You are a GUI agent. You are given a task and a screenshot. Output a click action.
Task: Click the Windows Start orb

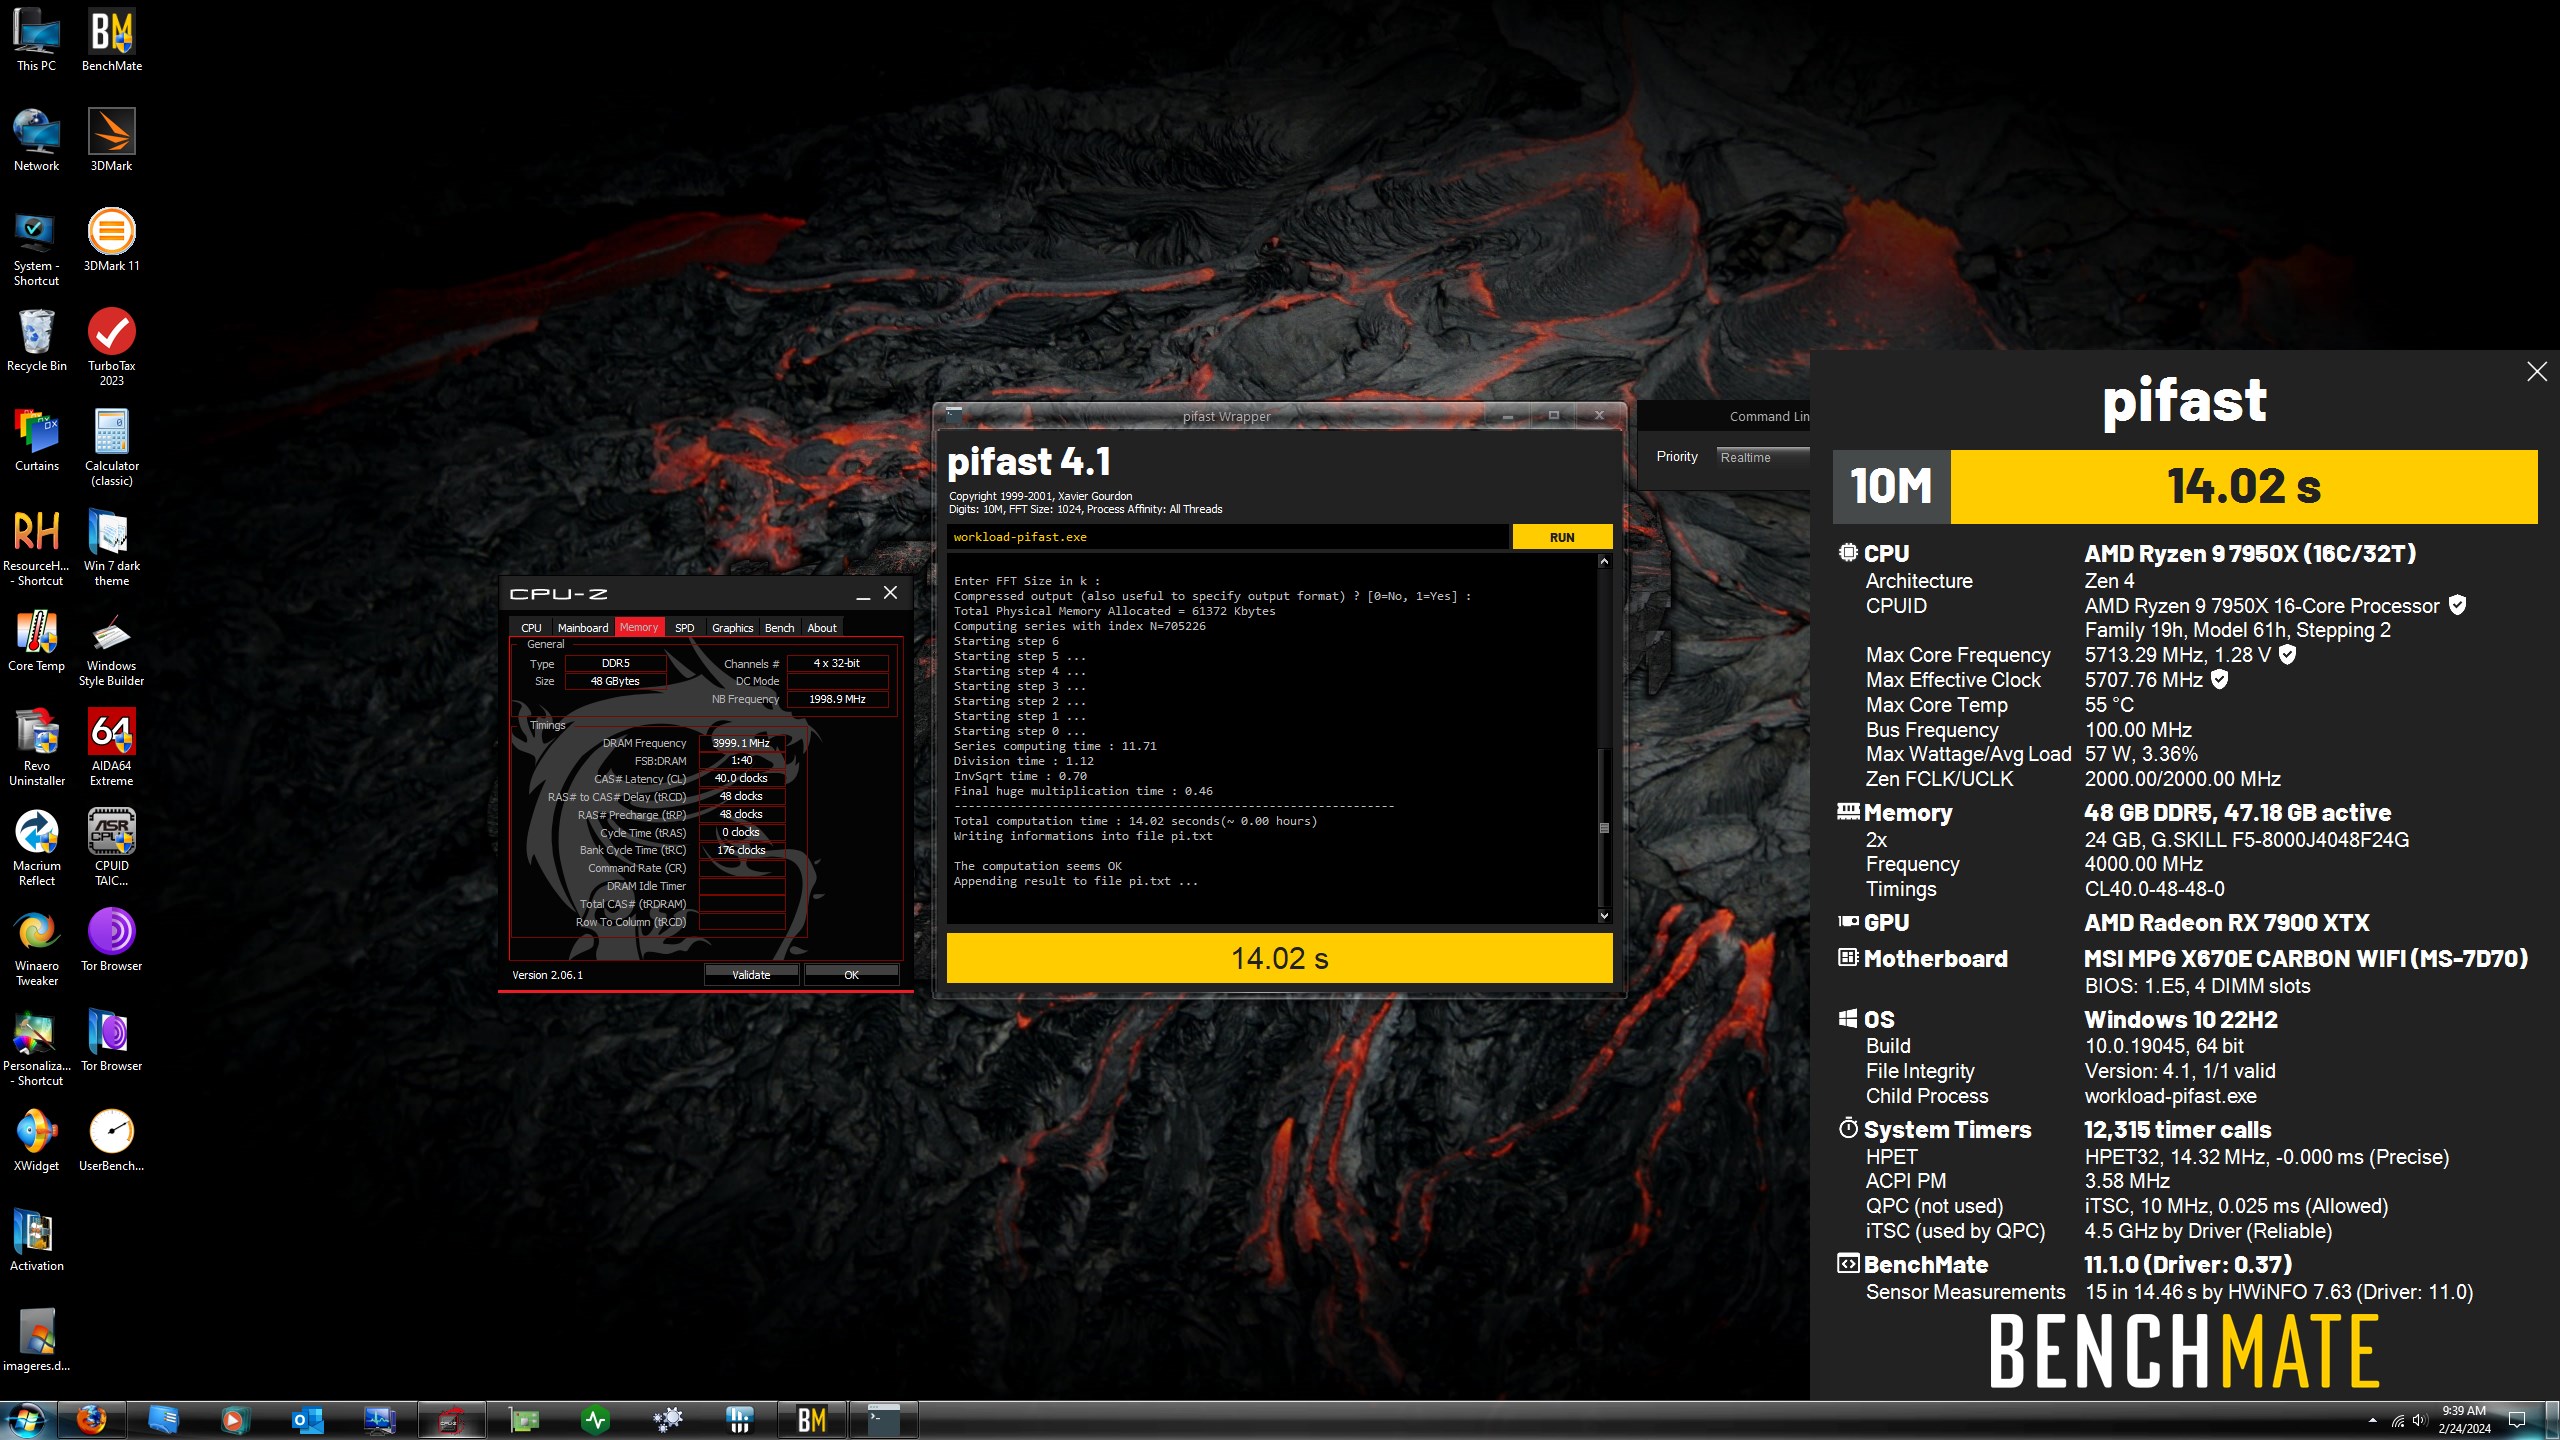[25, 1420]
